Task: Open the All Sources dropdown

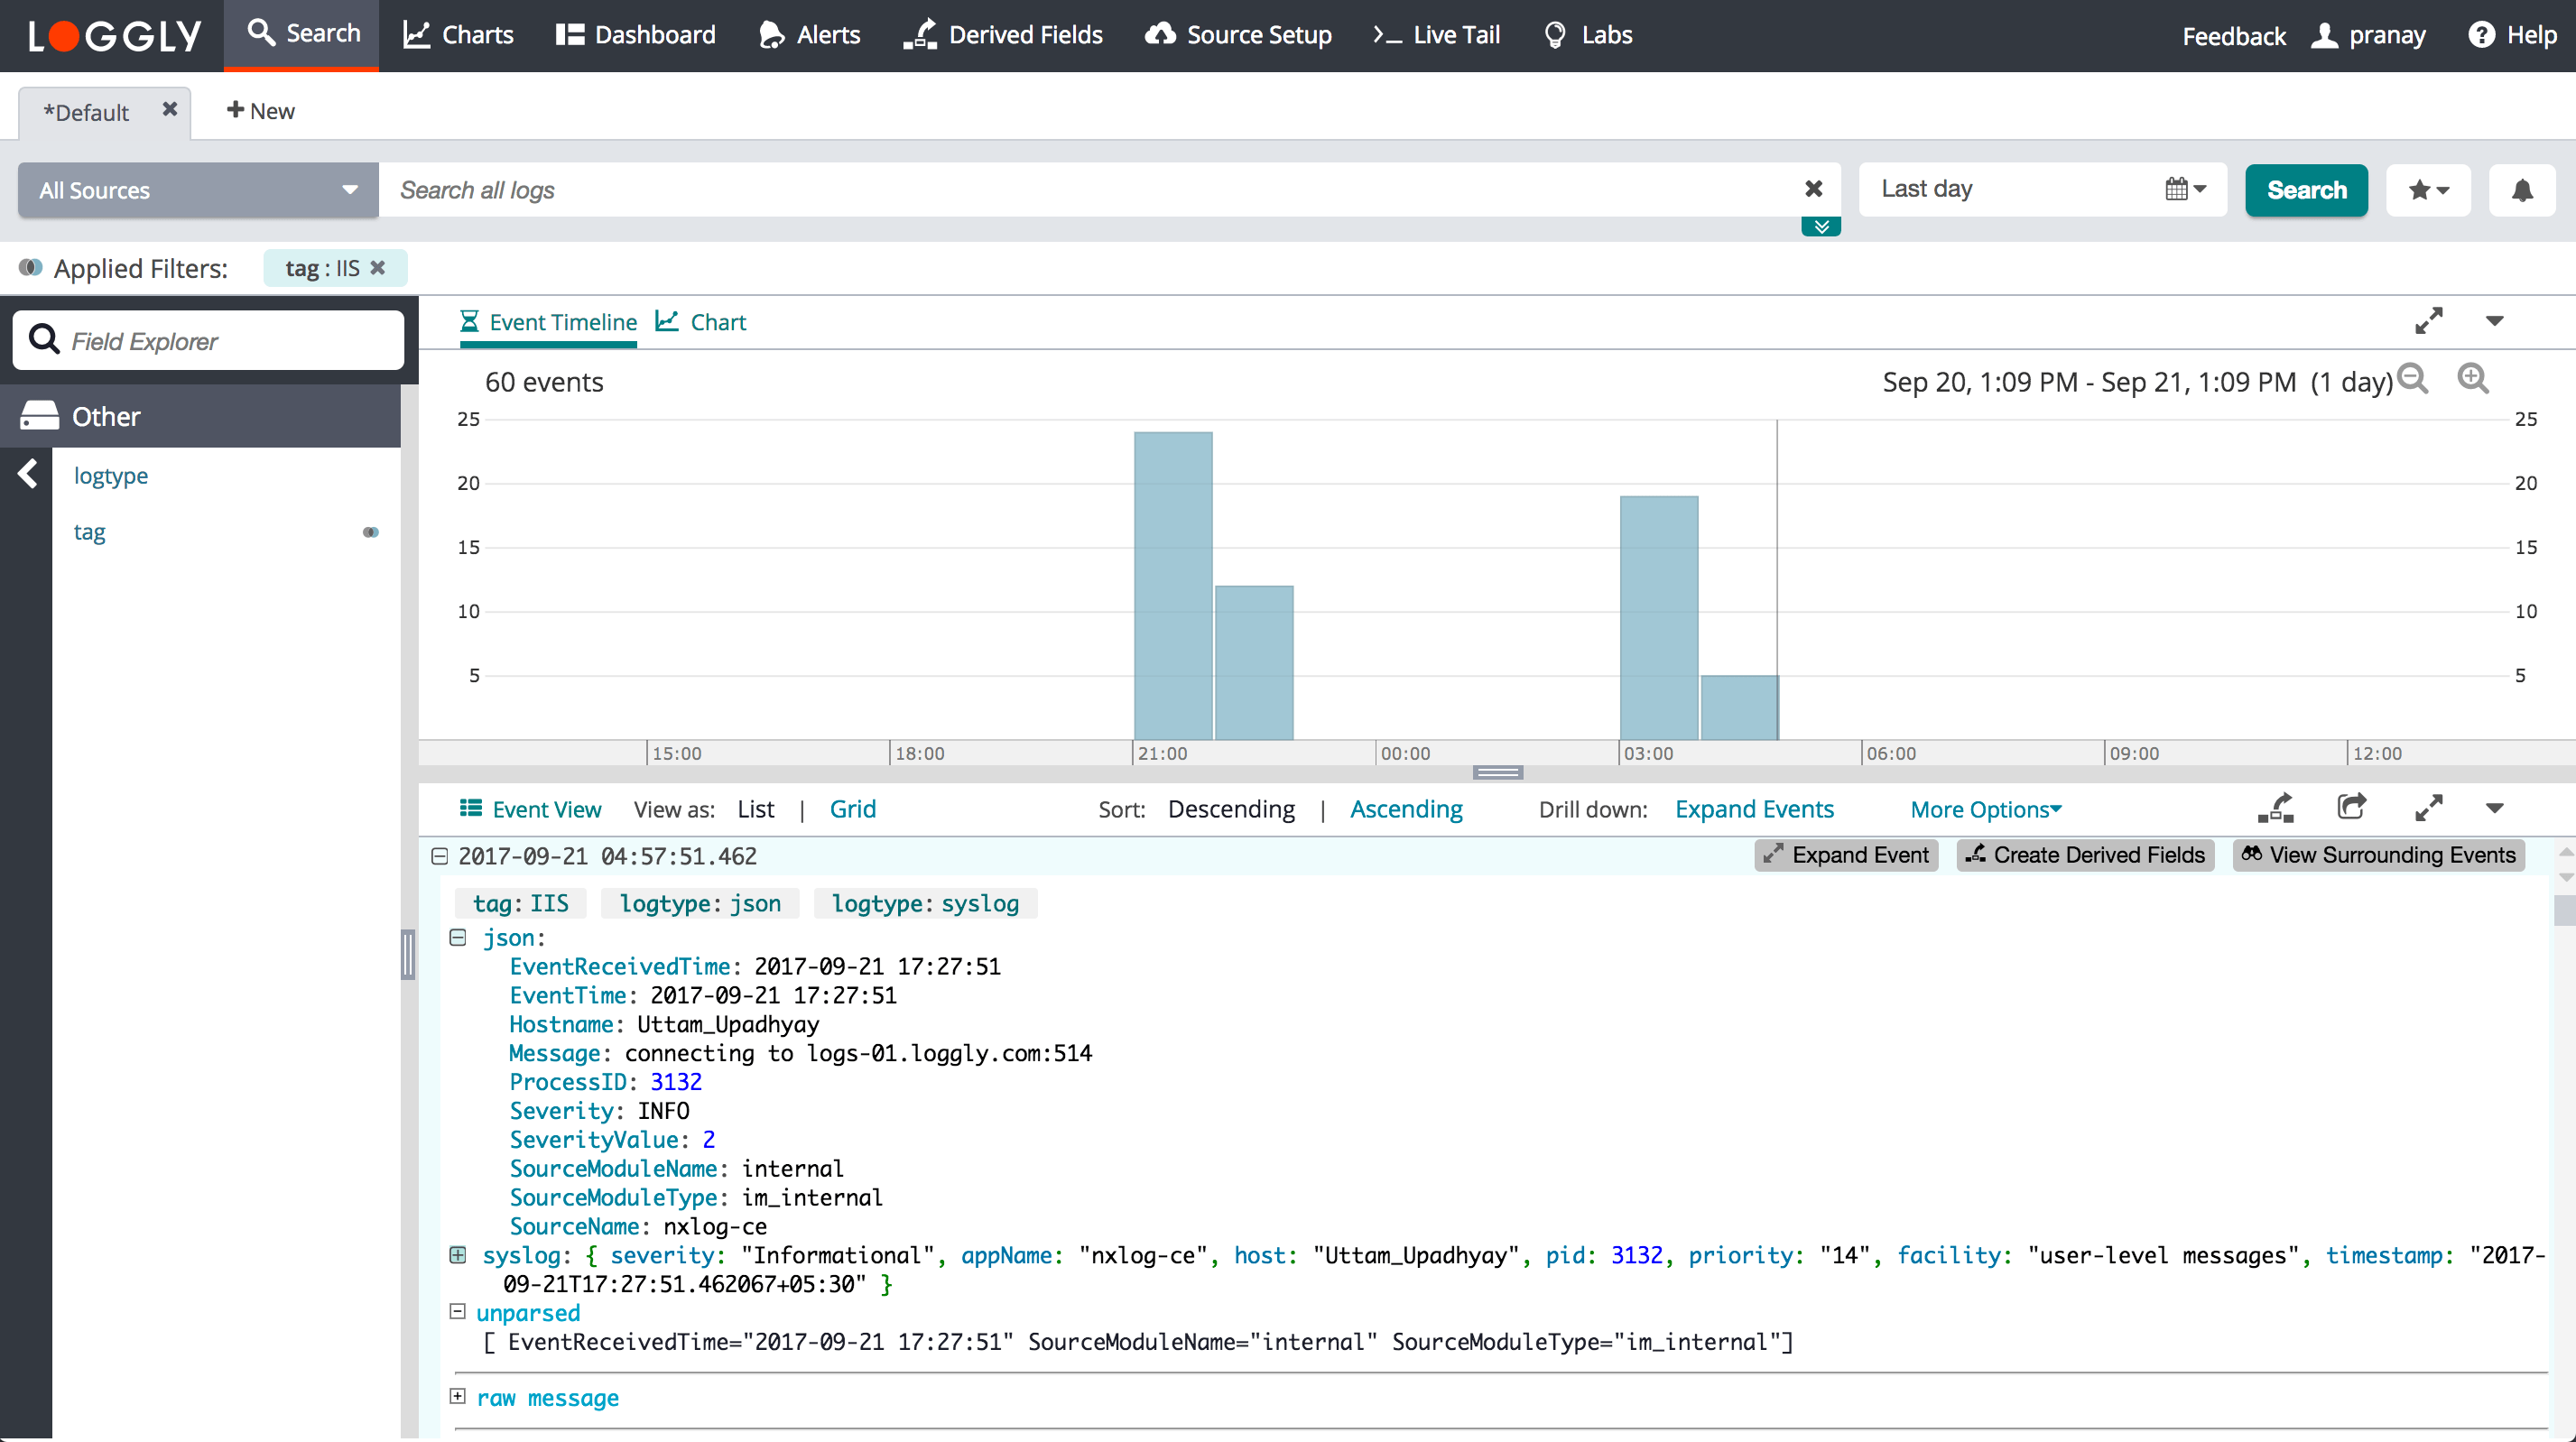Action: click(198, 190)
